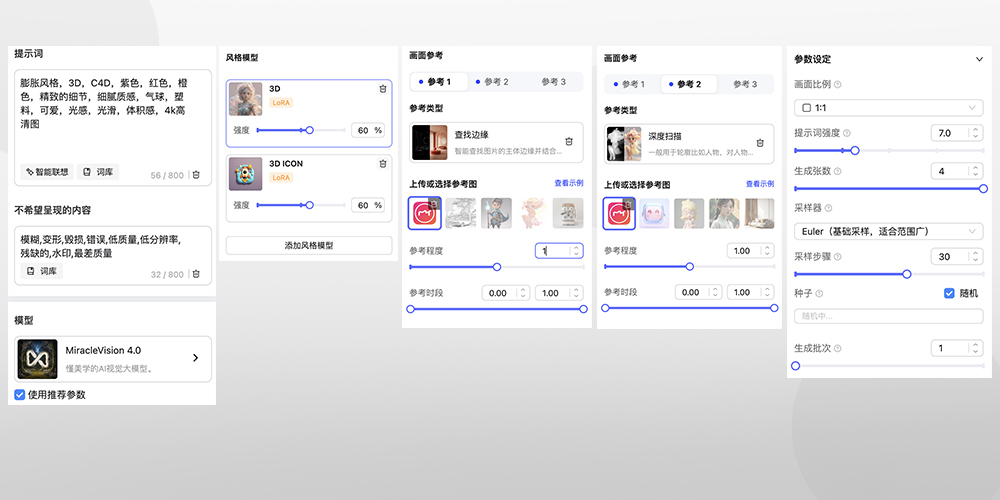The width and height of the screenshot is (1000, 500).
Task: Select the 深度扫描 reference type card
Action: [x=689, y=143]
